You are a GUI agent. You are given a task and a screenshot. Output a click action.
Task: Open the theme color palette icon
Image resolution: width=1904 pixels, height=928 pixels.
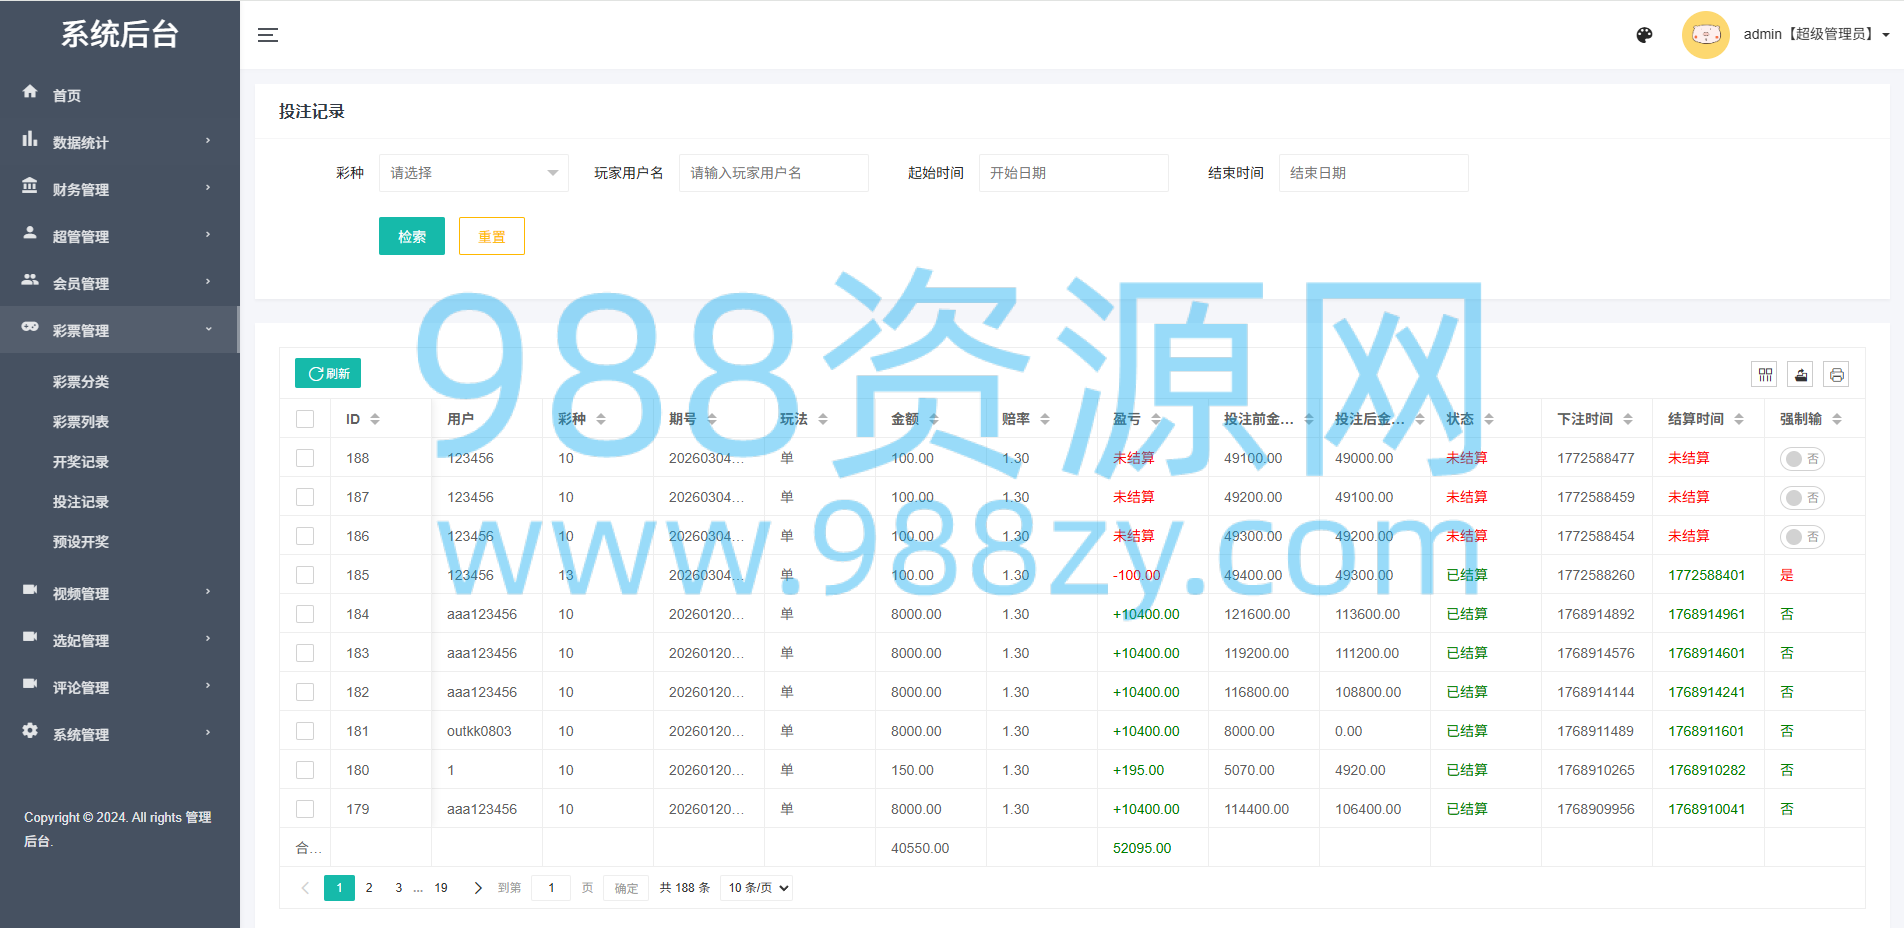click(1644, 35)
